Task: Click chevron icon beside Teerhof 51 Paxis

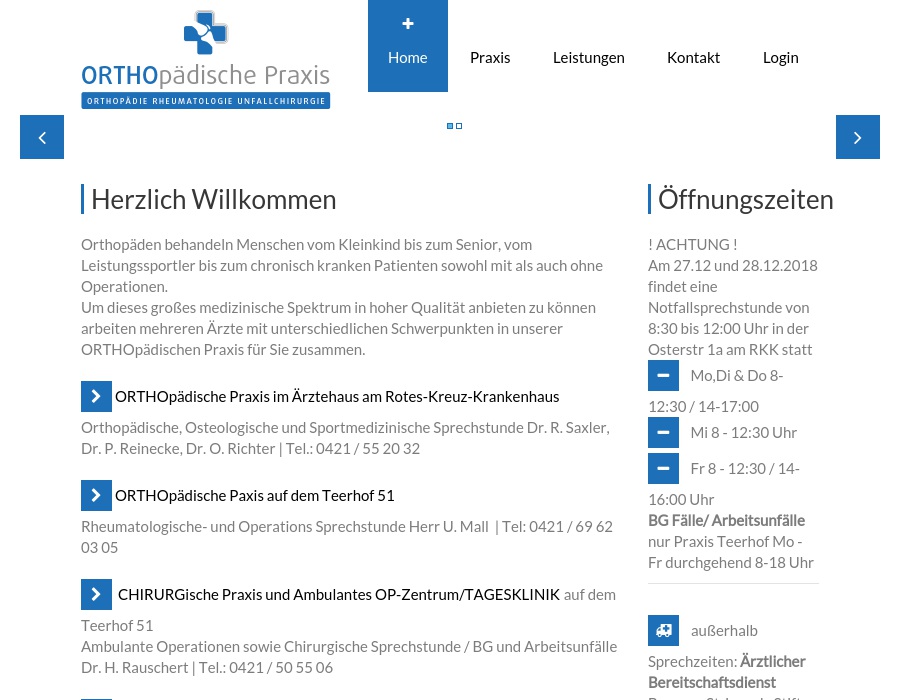Action: click(x=96, y=495)
